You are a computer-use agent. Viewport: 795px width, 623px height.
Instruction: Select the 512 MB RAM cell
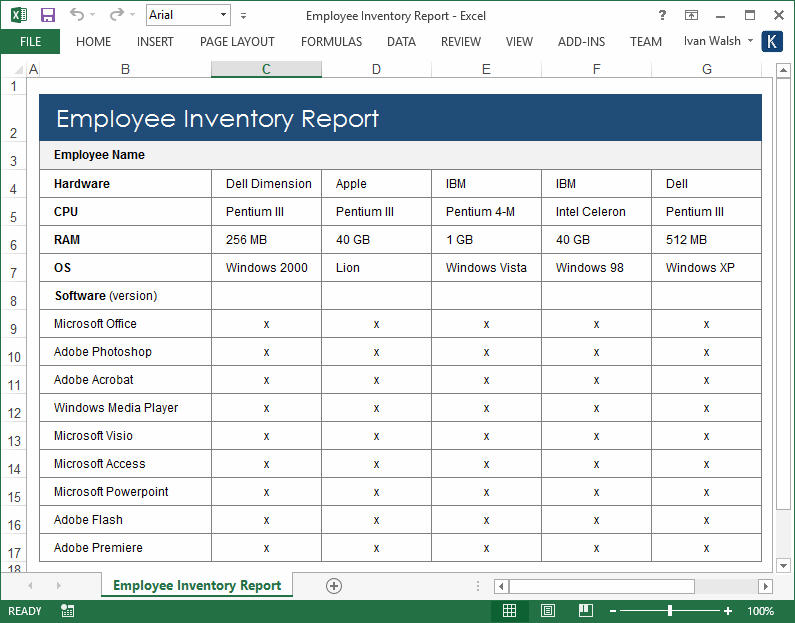click(707, 240)
